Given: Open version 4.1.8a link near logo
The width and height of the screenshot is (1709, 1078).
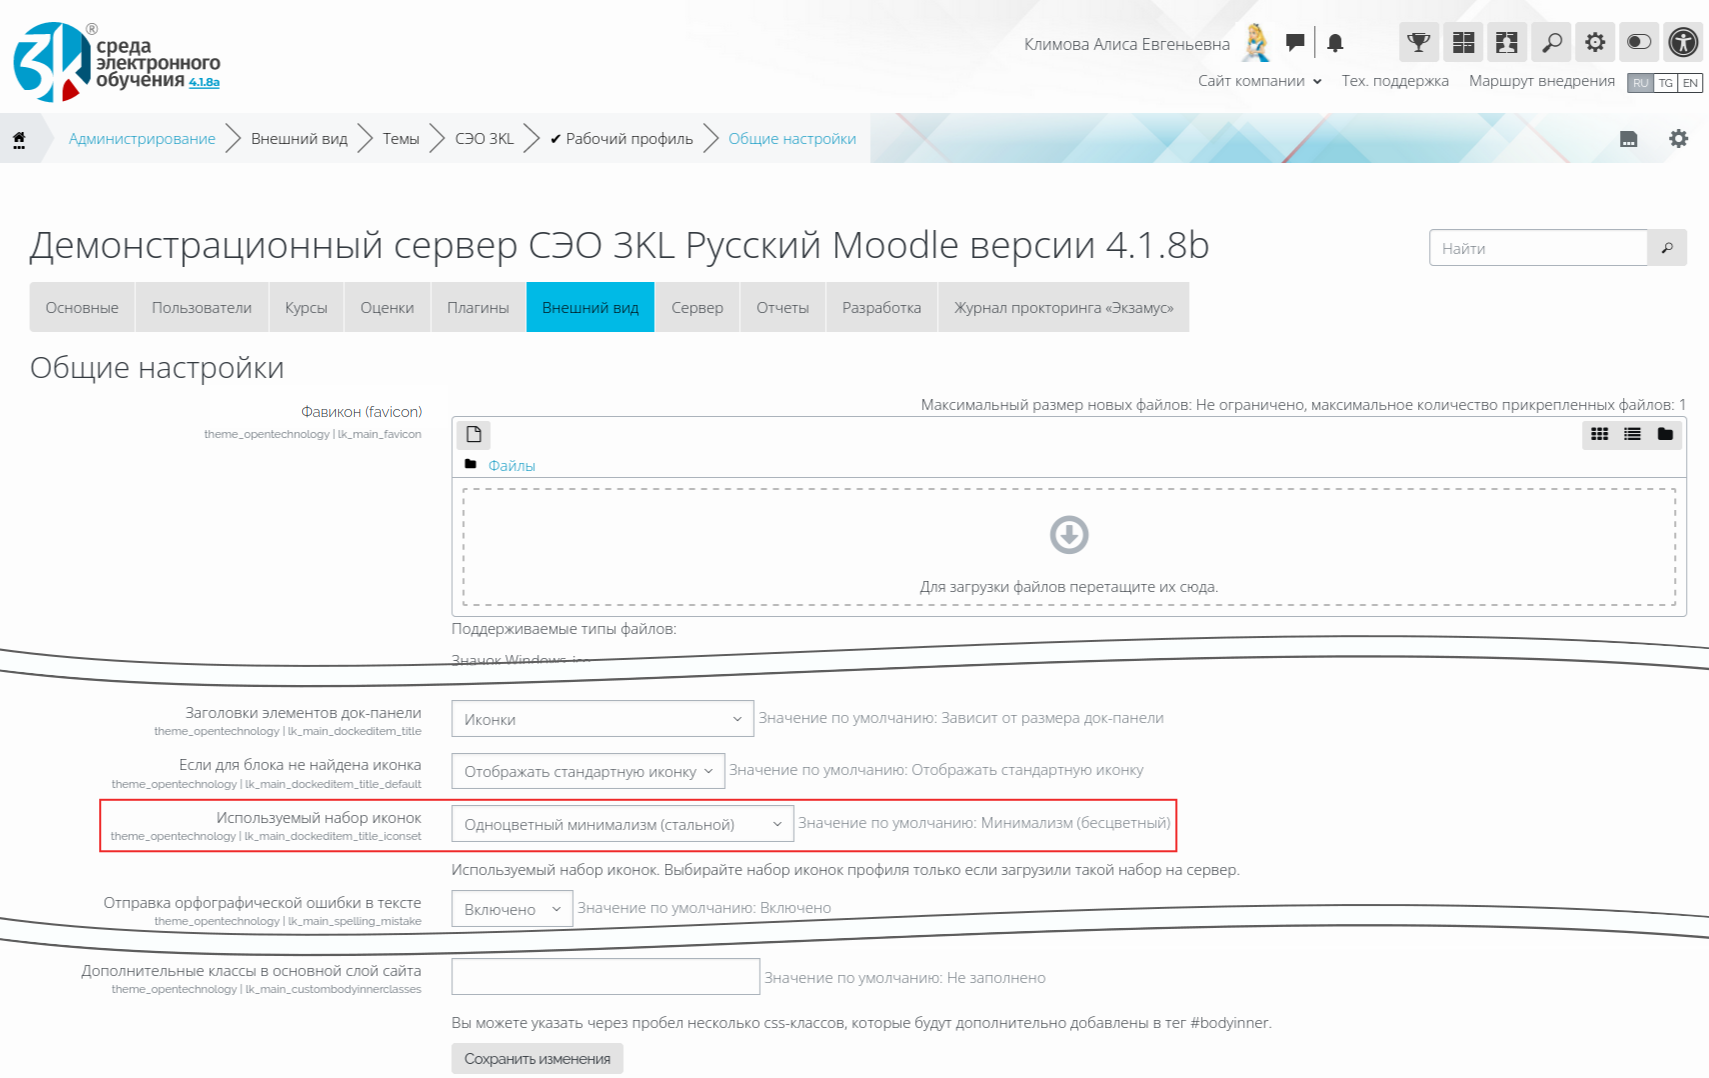Looking at the screenshot, I should [x=204, y=82].
